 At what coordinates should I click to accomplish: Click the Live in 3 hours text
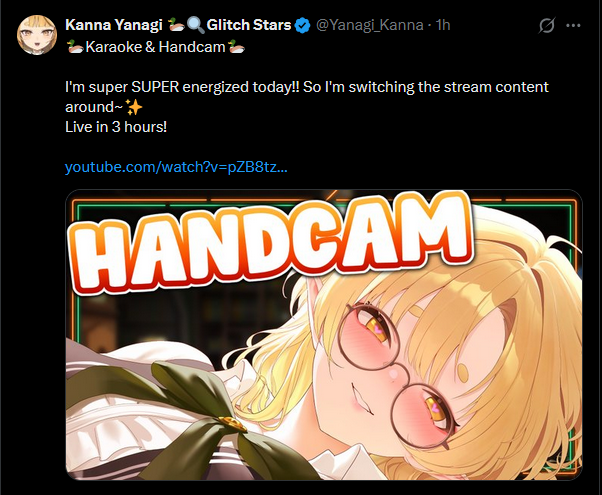tap(116, 127)
